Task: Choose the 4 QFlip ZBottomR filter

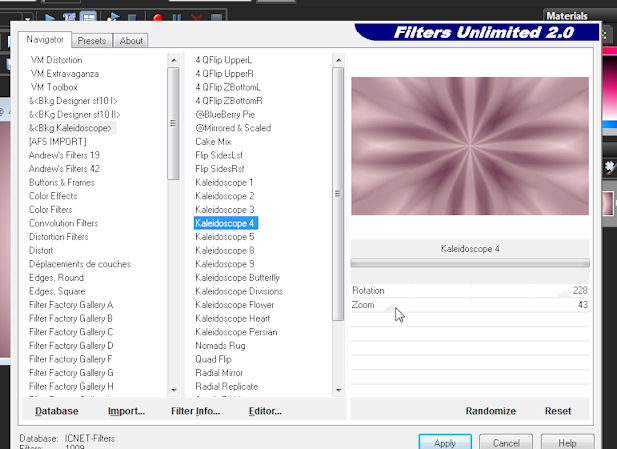Action: (229, 101)
